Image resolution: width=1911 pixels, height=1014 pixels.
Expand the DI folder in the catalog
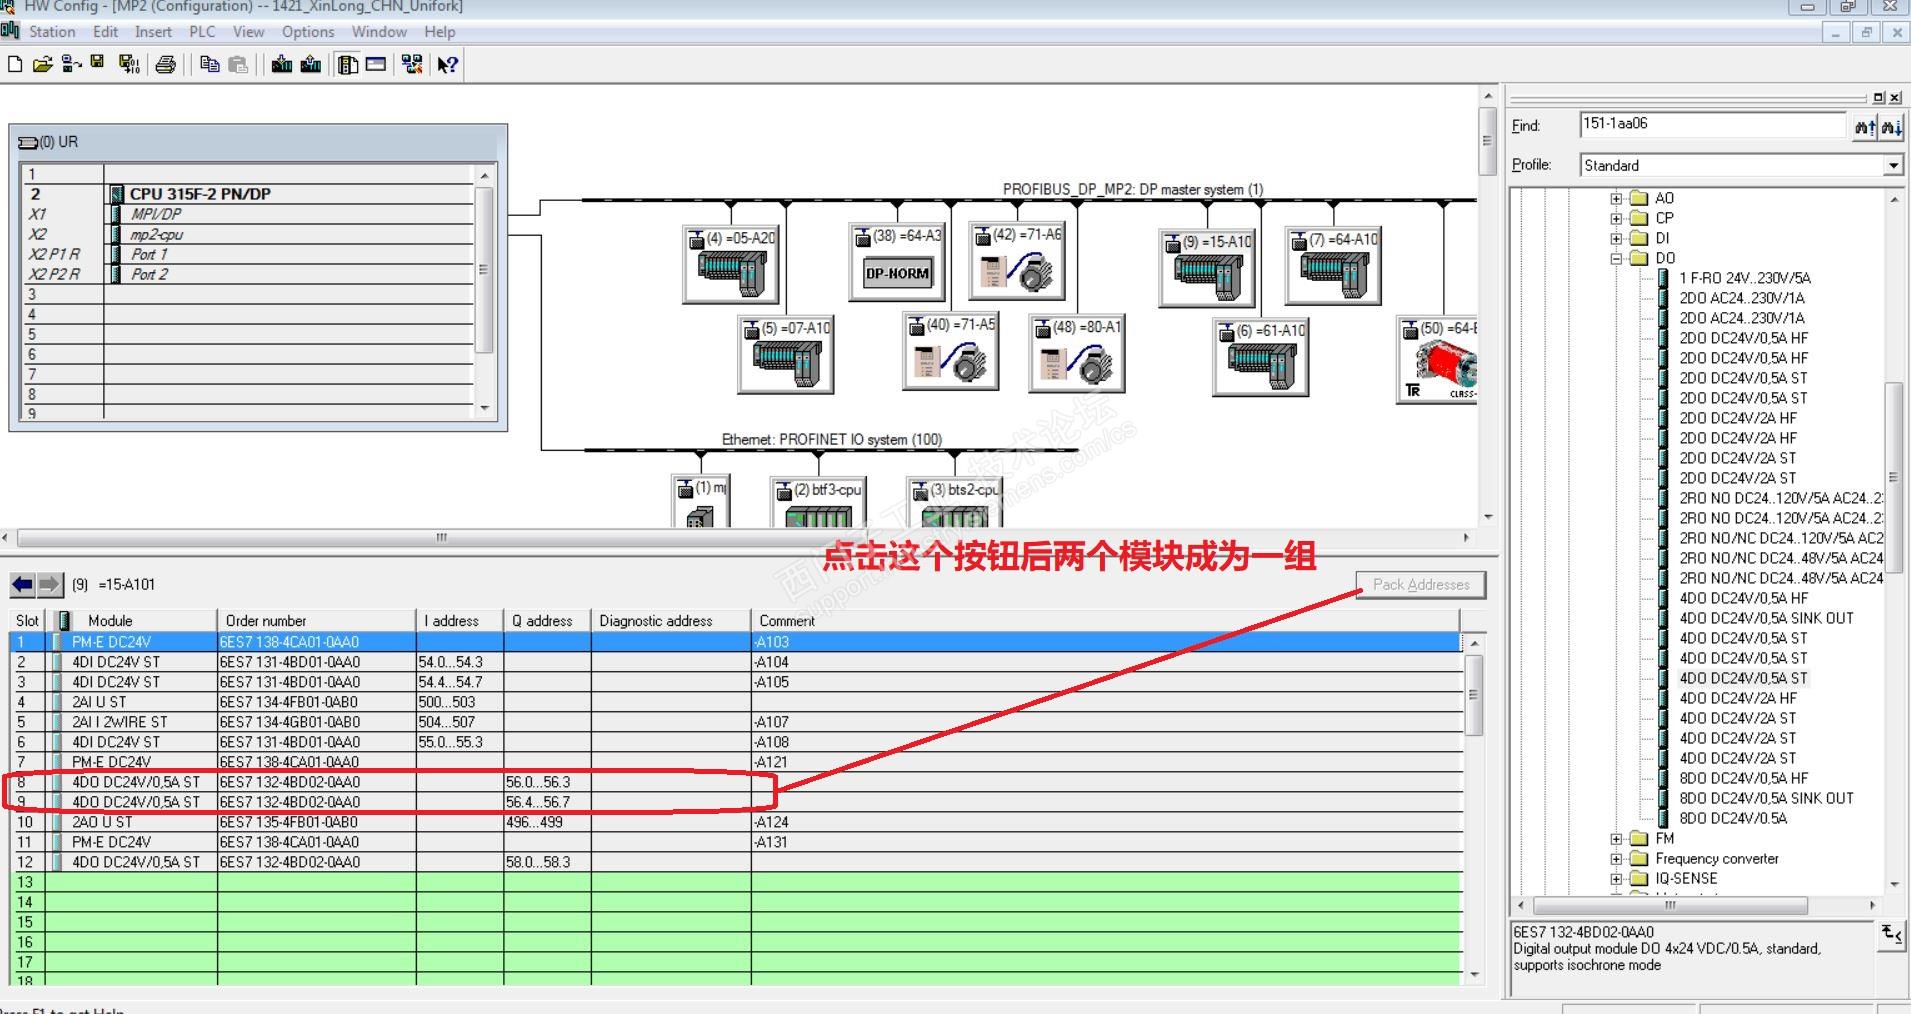[x=1616, y=238]
